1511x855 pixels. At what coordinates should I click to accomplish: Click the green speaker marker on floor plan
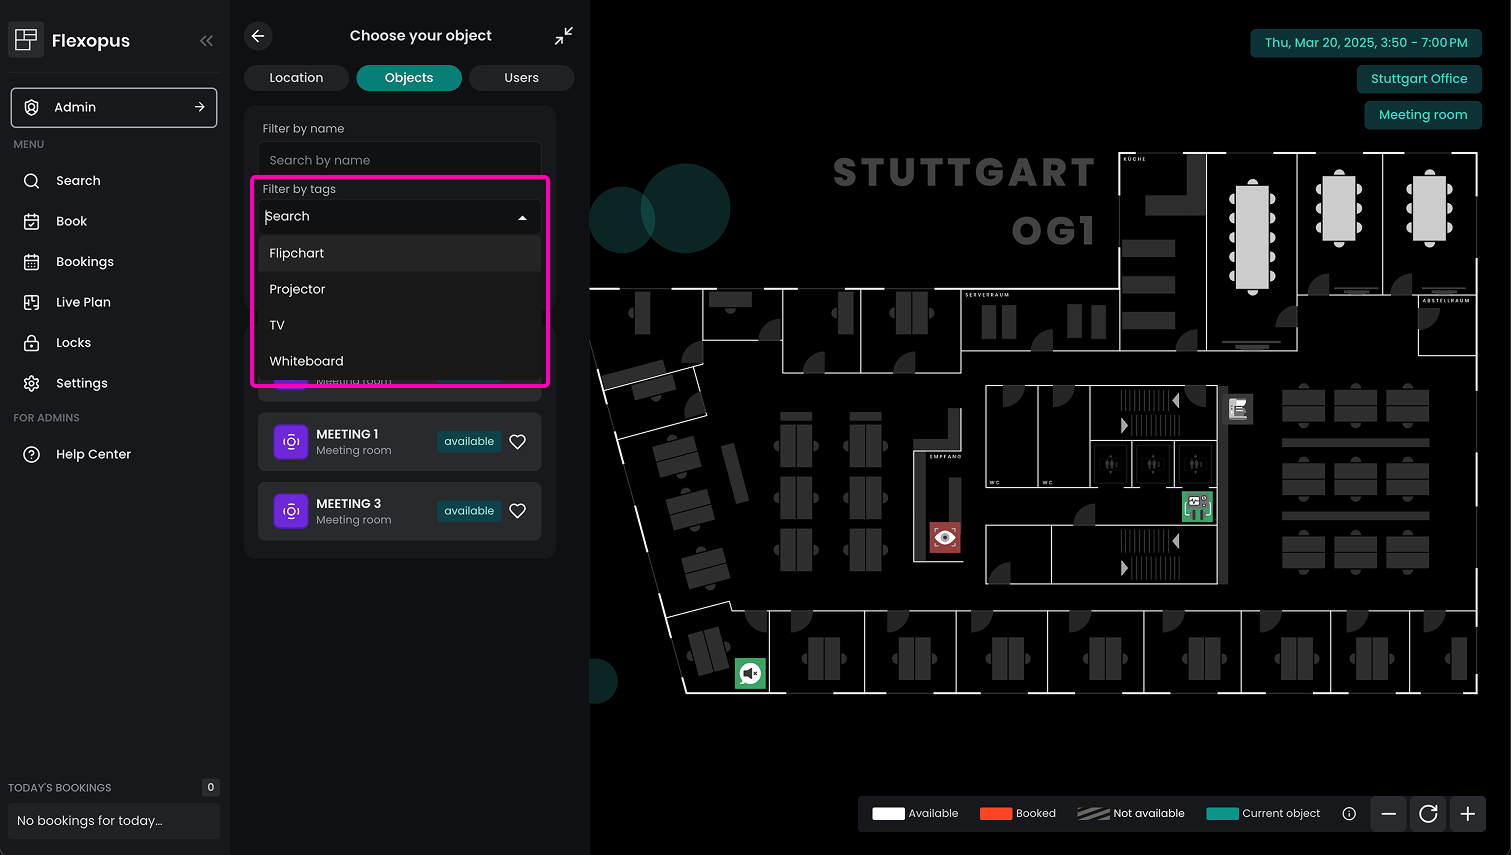(750, 674)
